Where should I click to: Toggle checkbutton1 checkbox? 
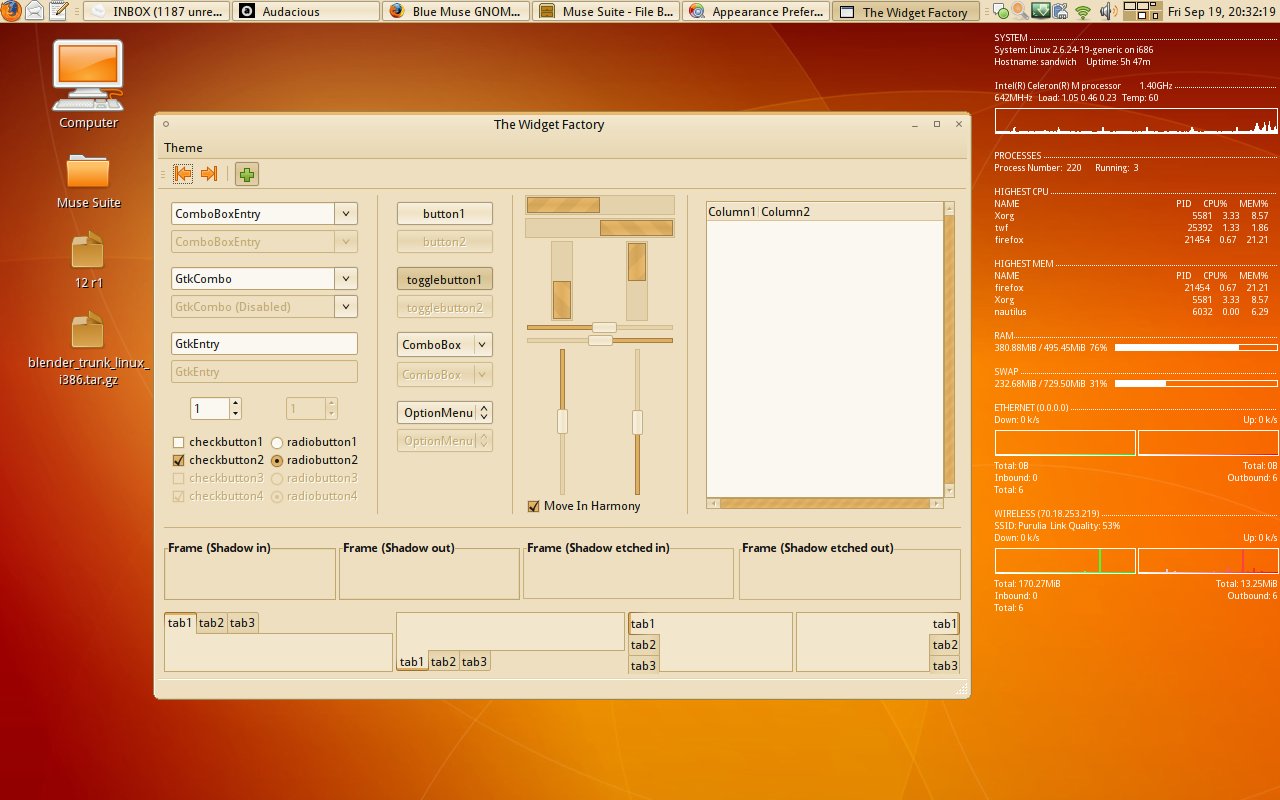tap(178, 442)
